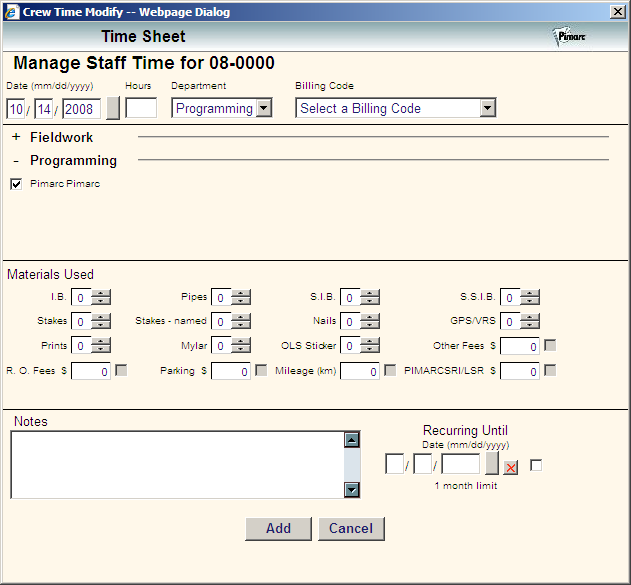631x585 pixels.
Task: Click the S.S.I.B. quantity spinner
Action: pyautogui.click(x=530, y=297)
